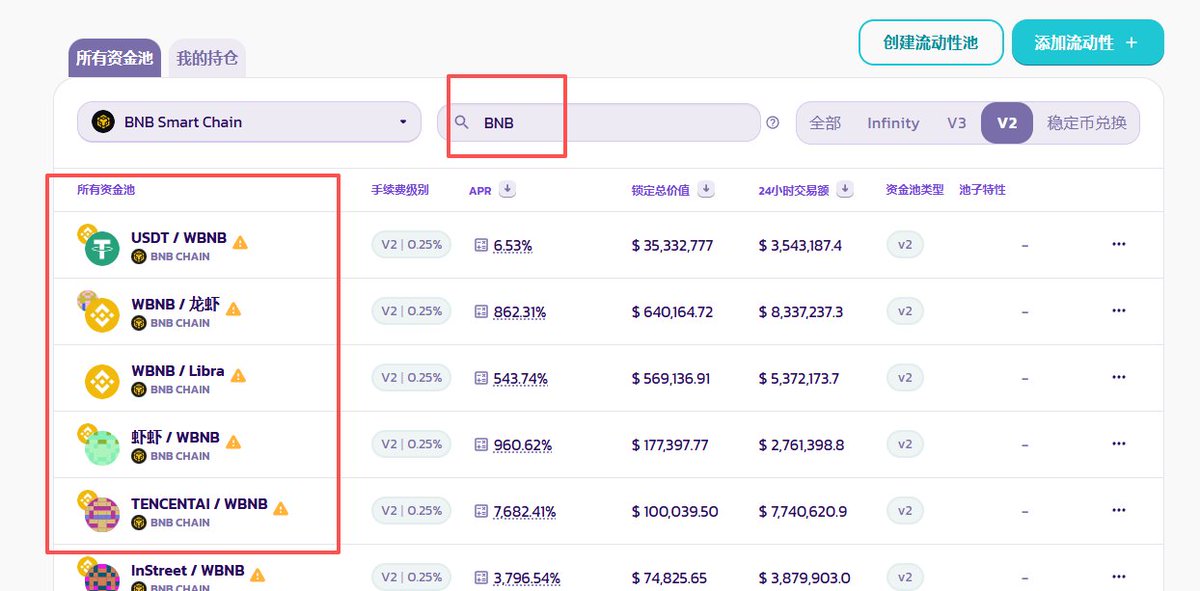
Task: Click warning icon next to USDT / WBNB
Action: click(x=240, y=242)
